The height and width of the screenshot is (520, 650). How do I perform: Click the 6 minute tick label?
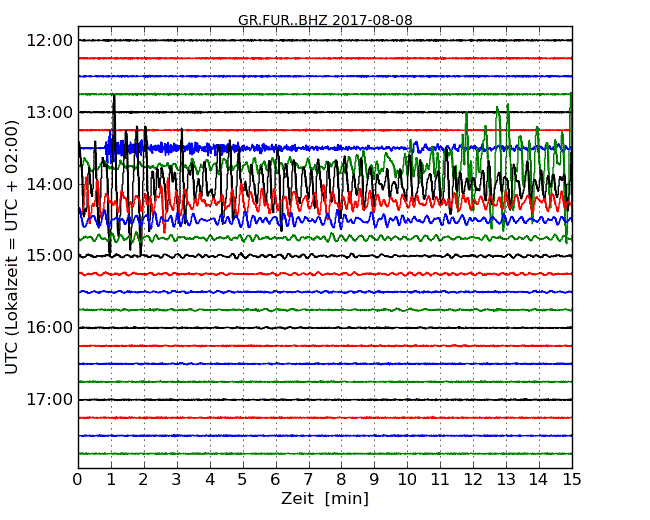point(275,479)
